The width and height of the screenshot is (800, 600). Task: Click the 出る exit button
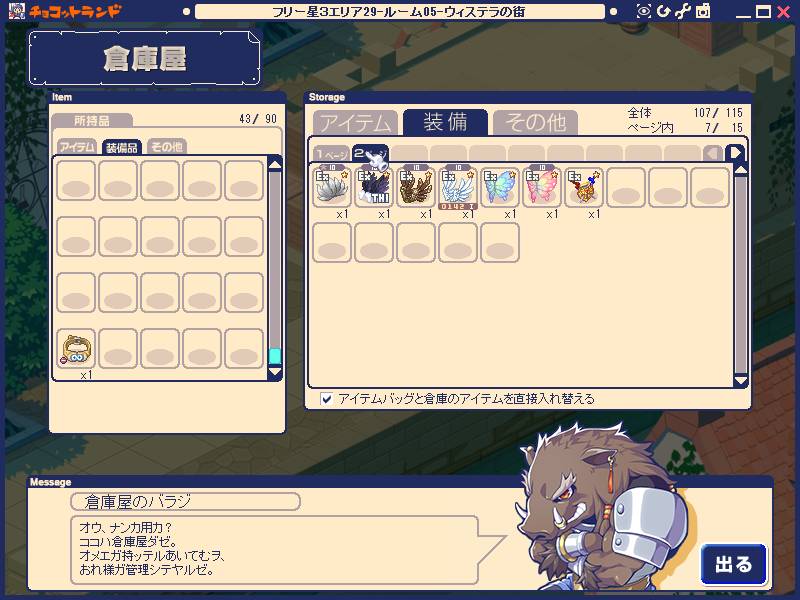[734, 564]
